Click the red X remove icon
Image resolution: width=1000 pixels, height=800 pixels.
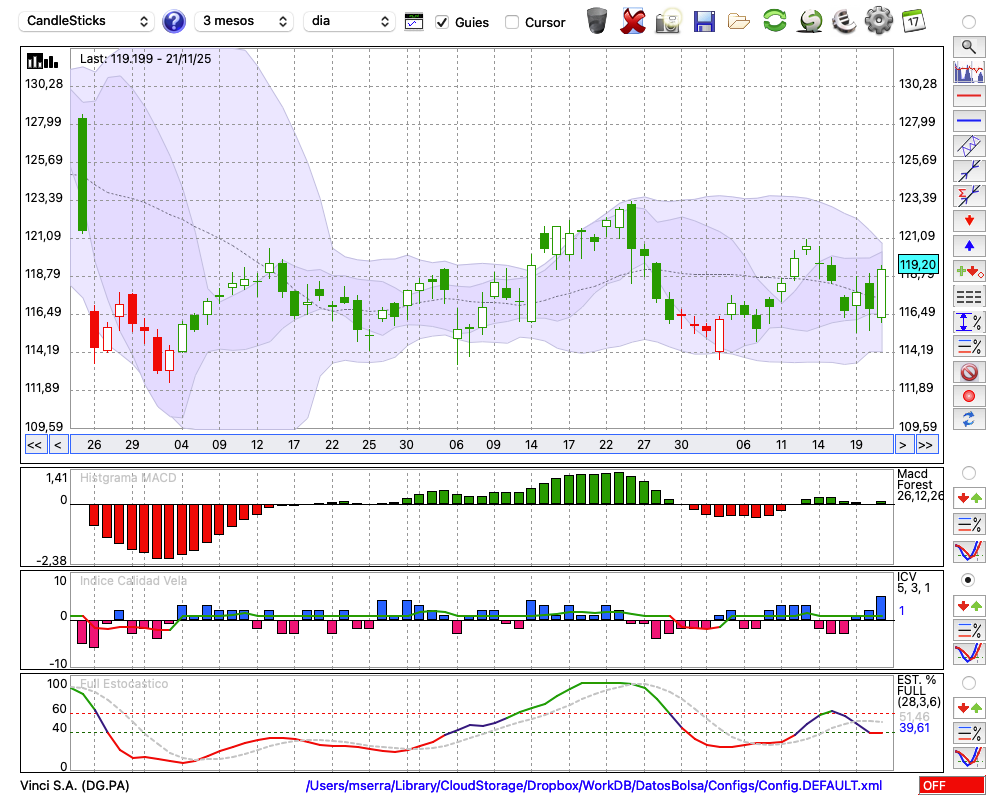(x=633, y=21)
